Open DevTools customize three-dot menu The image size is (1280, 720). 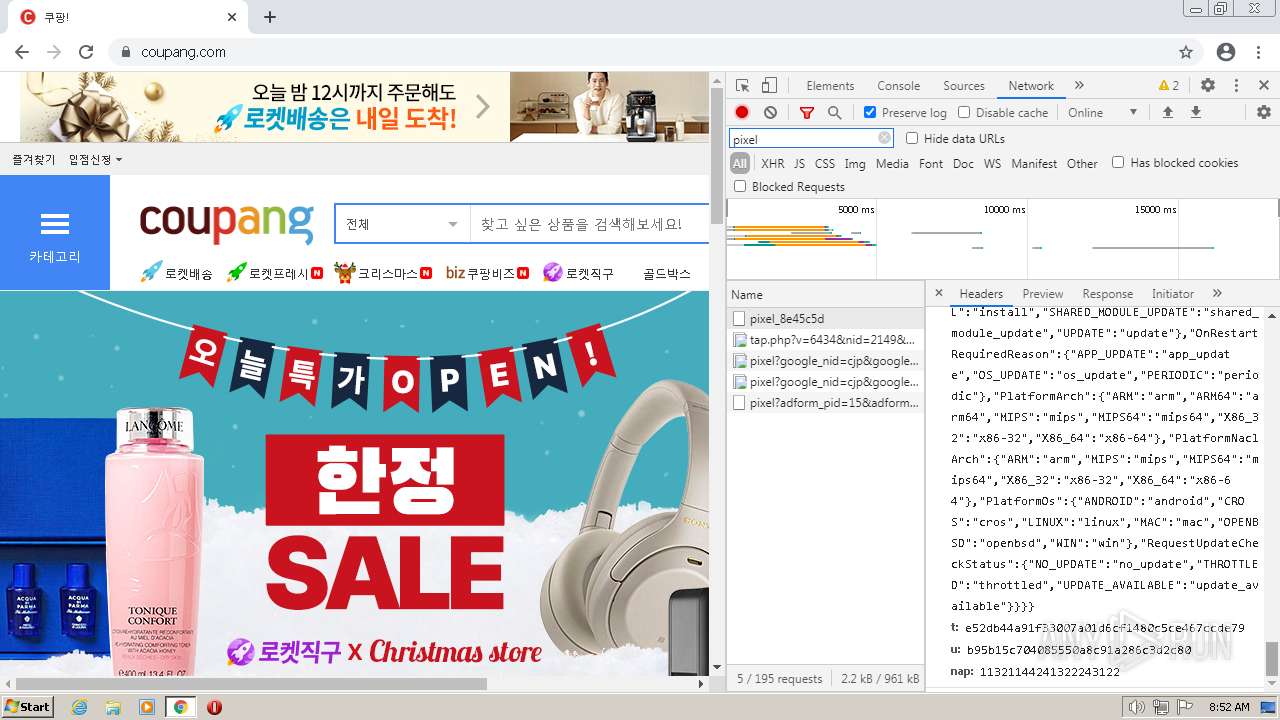[x=1236, y=86]
